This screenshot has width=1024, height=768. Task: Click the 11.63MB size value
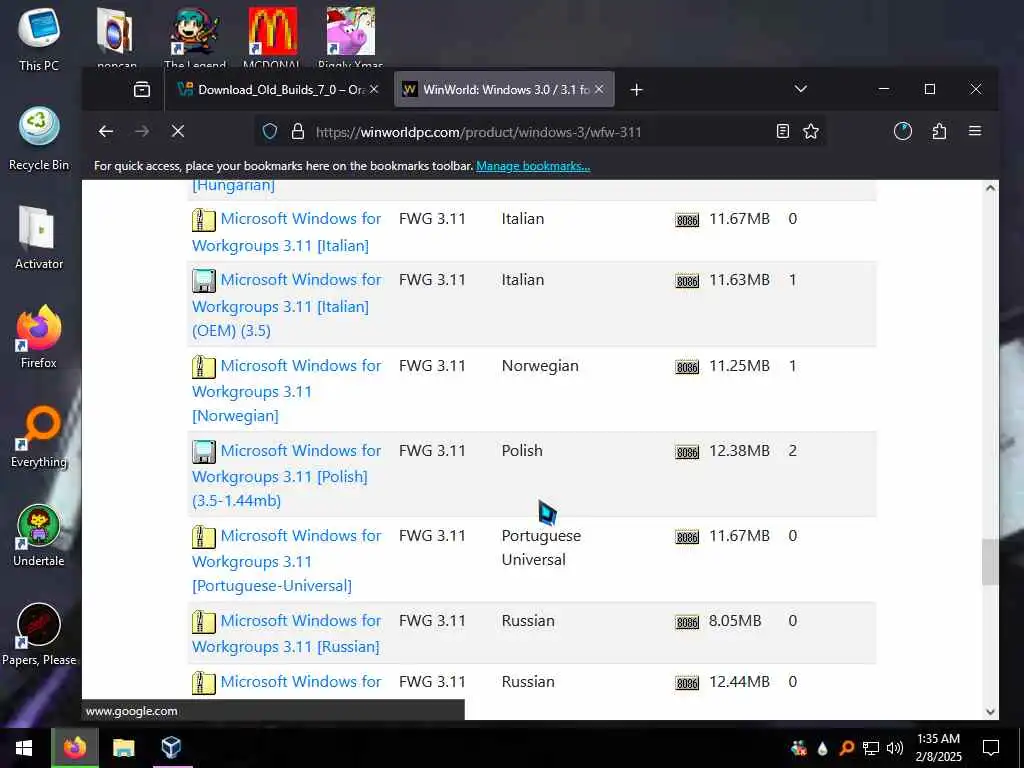pos(739,280)
